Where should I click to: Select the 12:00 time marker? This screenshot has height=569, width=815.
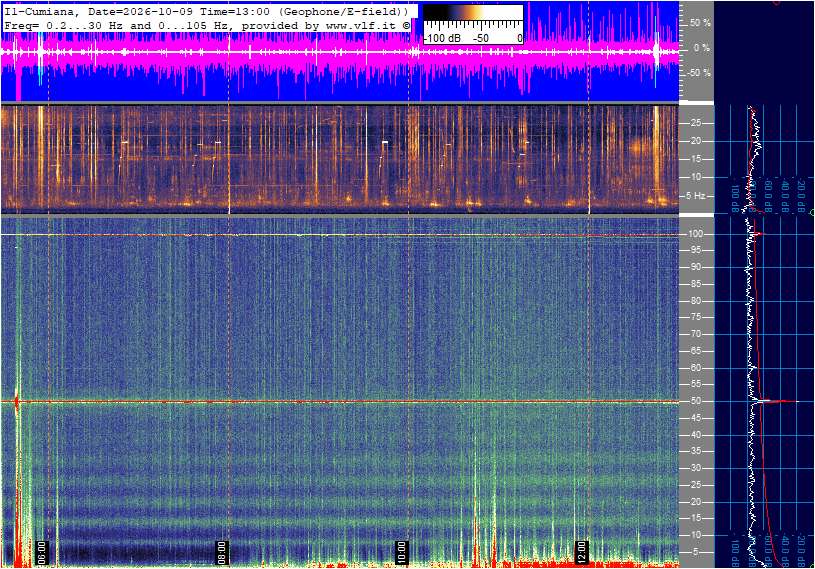pos(581,552)
